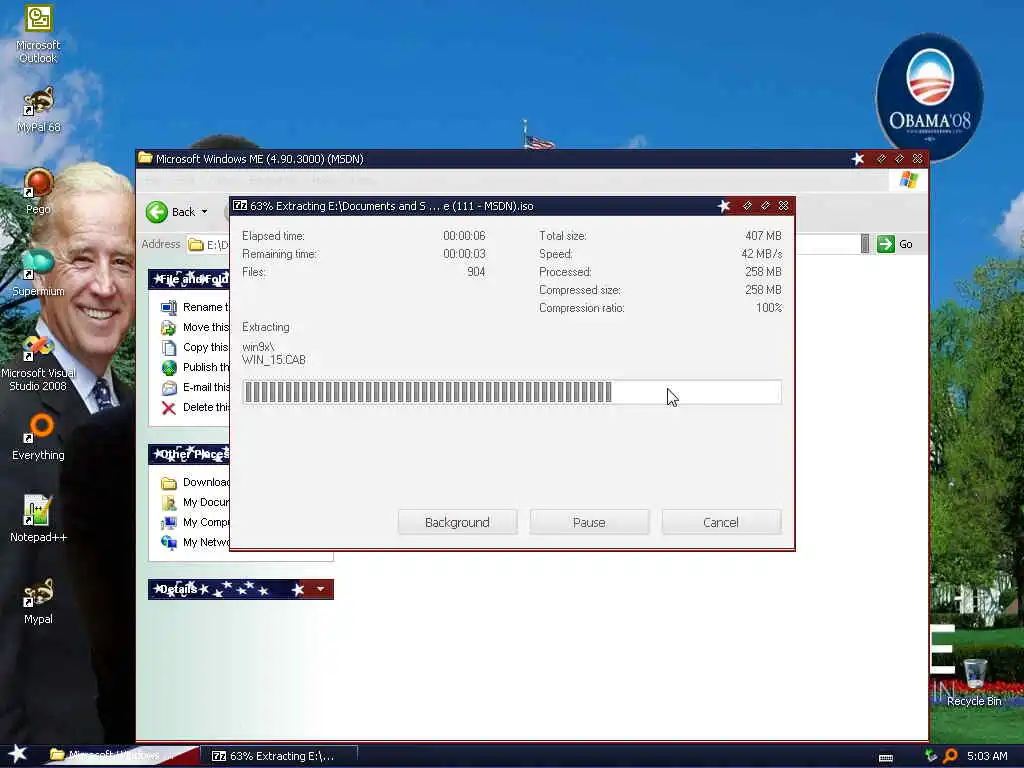Click the WIN_15.CAB file name text
1024x768 pixels.
click(x=274, y=360)
